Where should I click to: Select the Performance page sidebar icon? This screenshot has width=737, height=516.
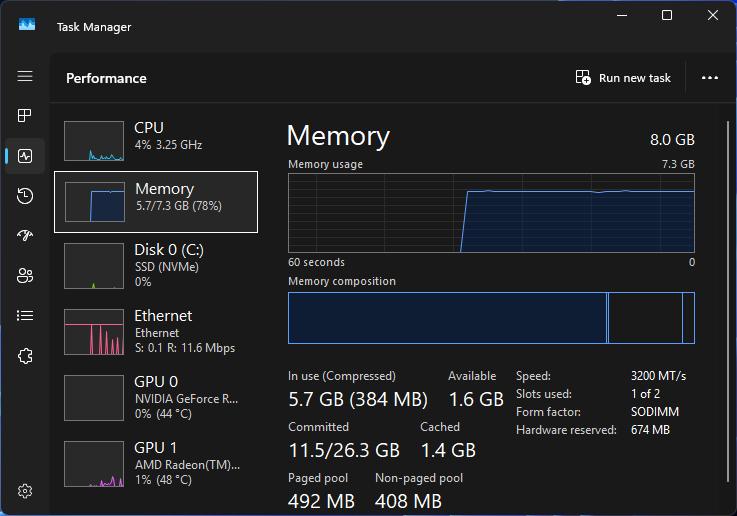coord(25,156)
